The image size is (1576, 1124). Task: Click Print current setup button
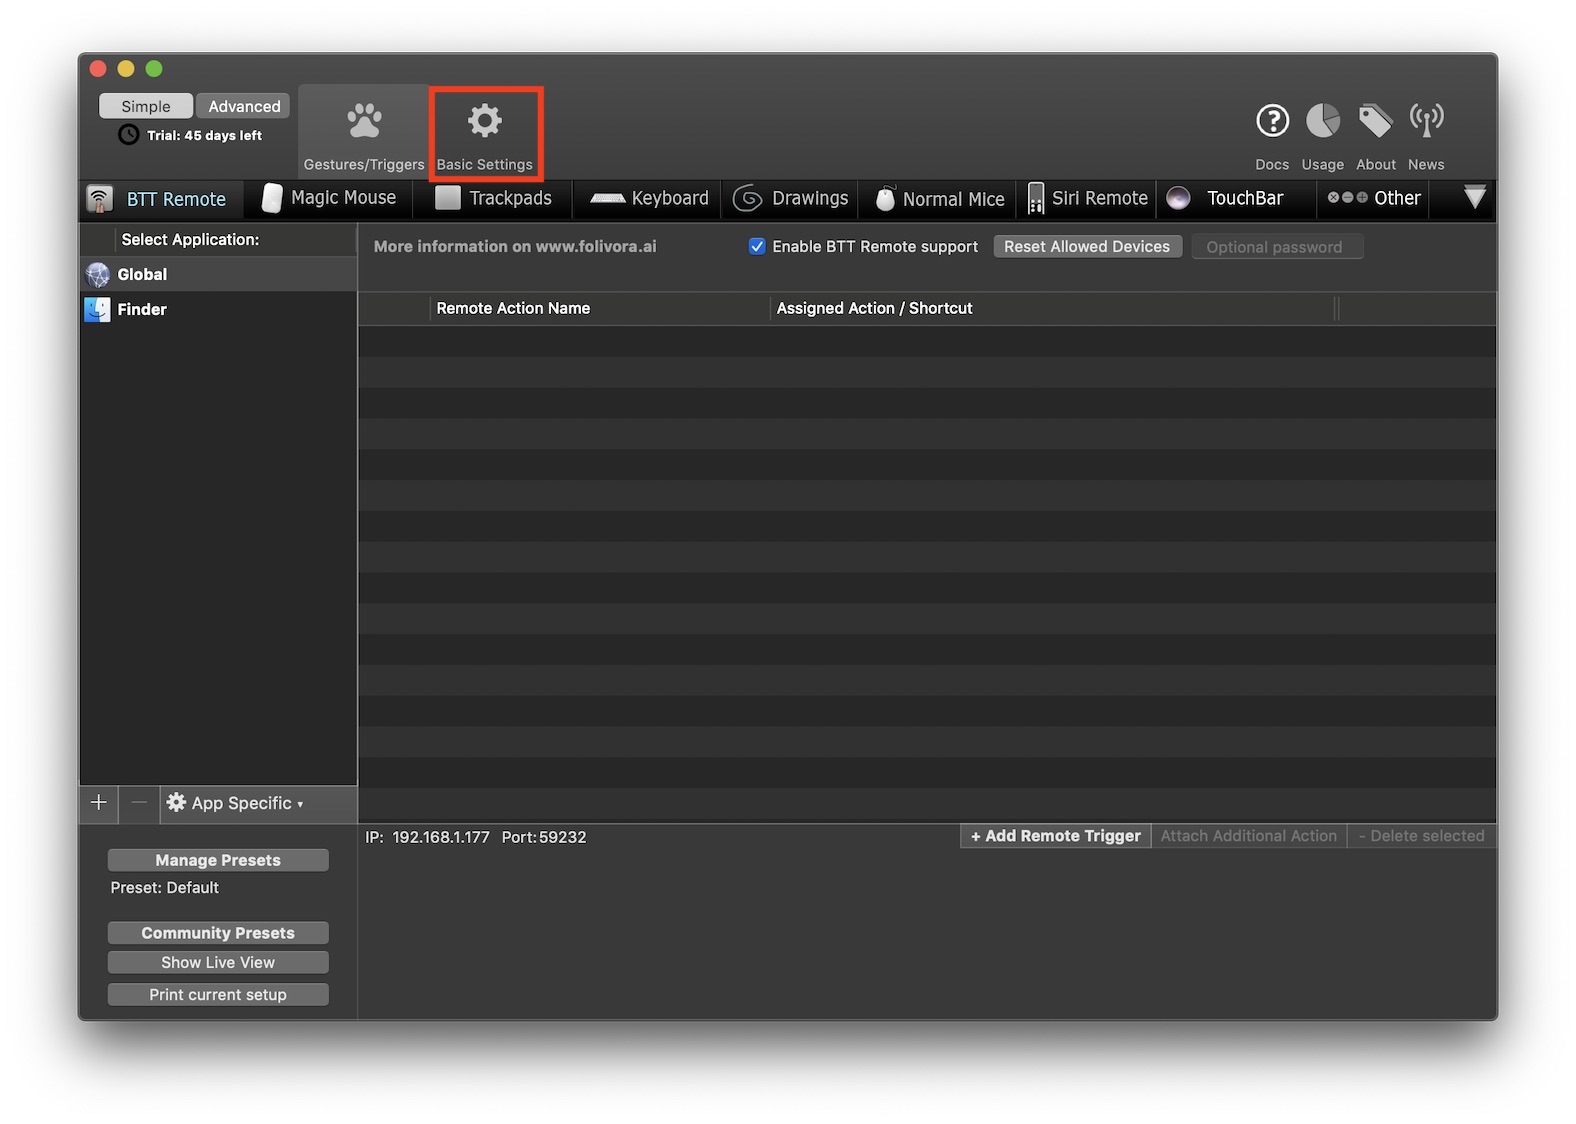click(218, 994)
